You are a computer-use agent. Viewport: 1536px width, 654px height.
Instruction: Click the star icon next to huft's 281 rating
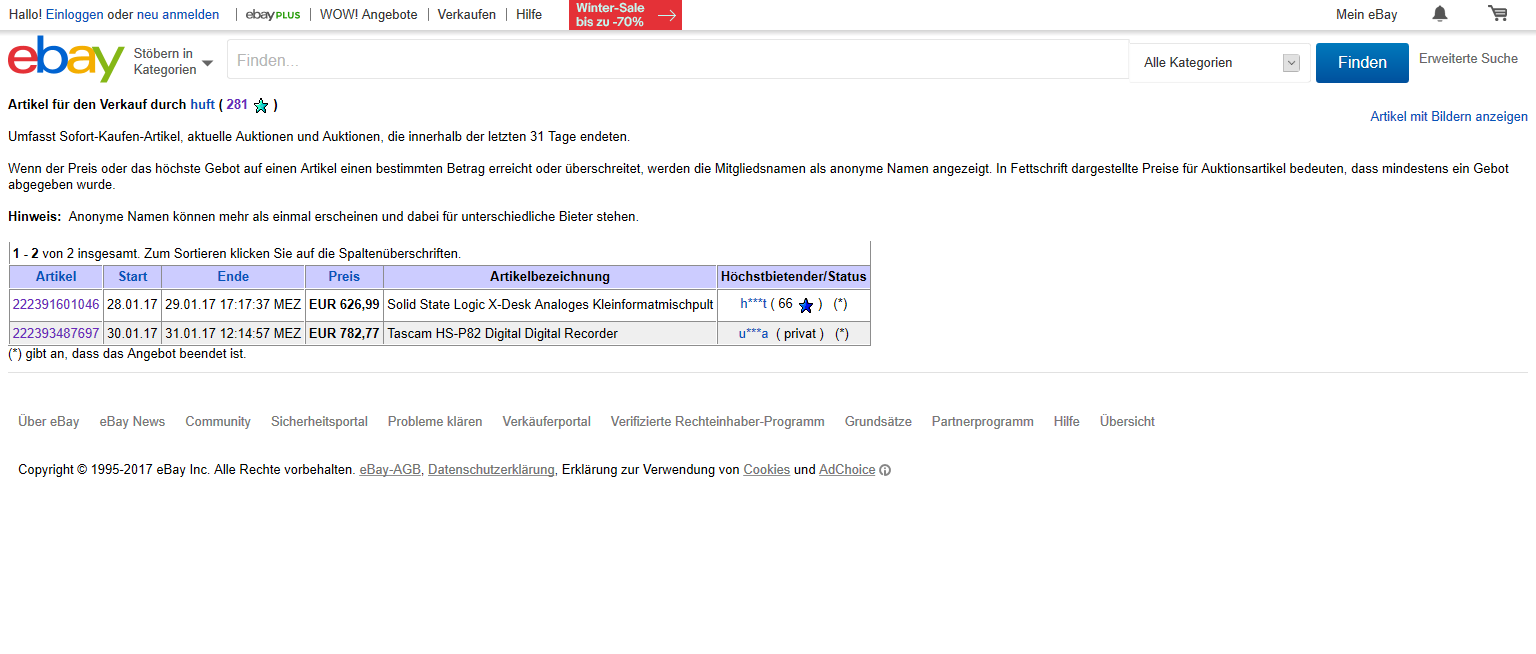[261, 105]
